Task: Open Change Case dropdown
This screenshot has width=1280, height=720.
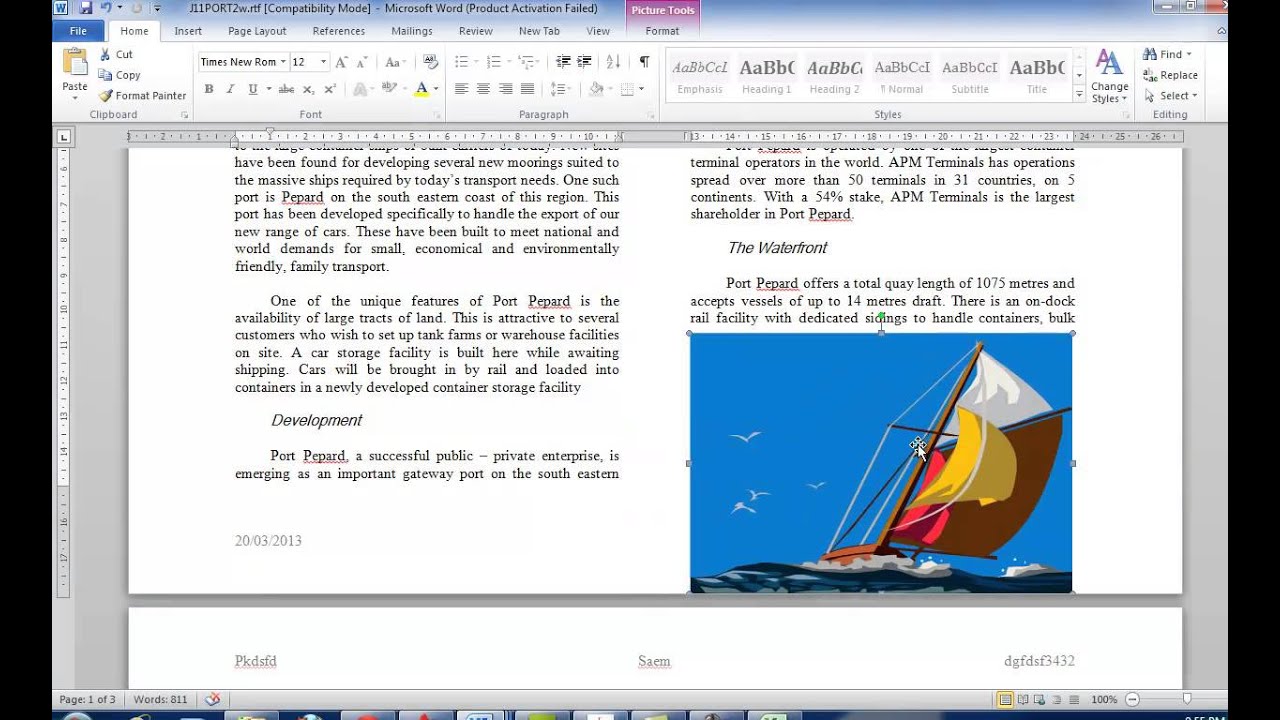Action: click(x=394, y=62)
